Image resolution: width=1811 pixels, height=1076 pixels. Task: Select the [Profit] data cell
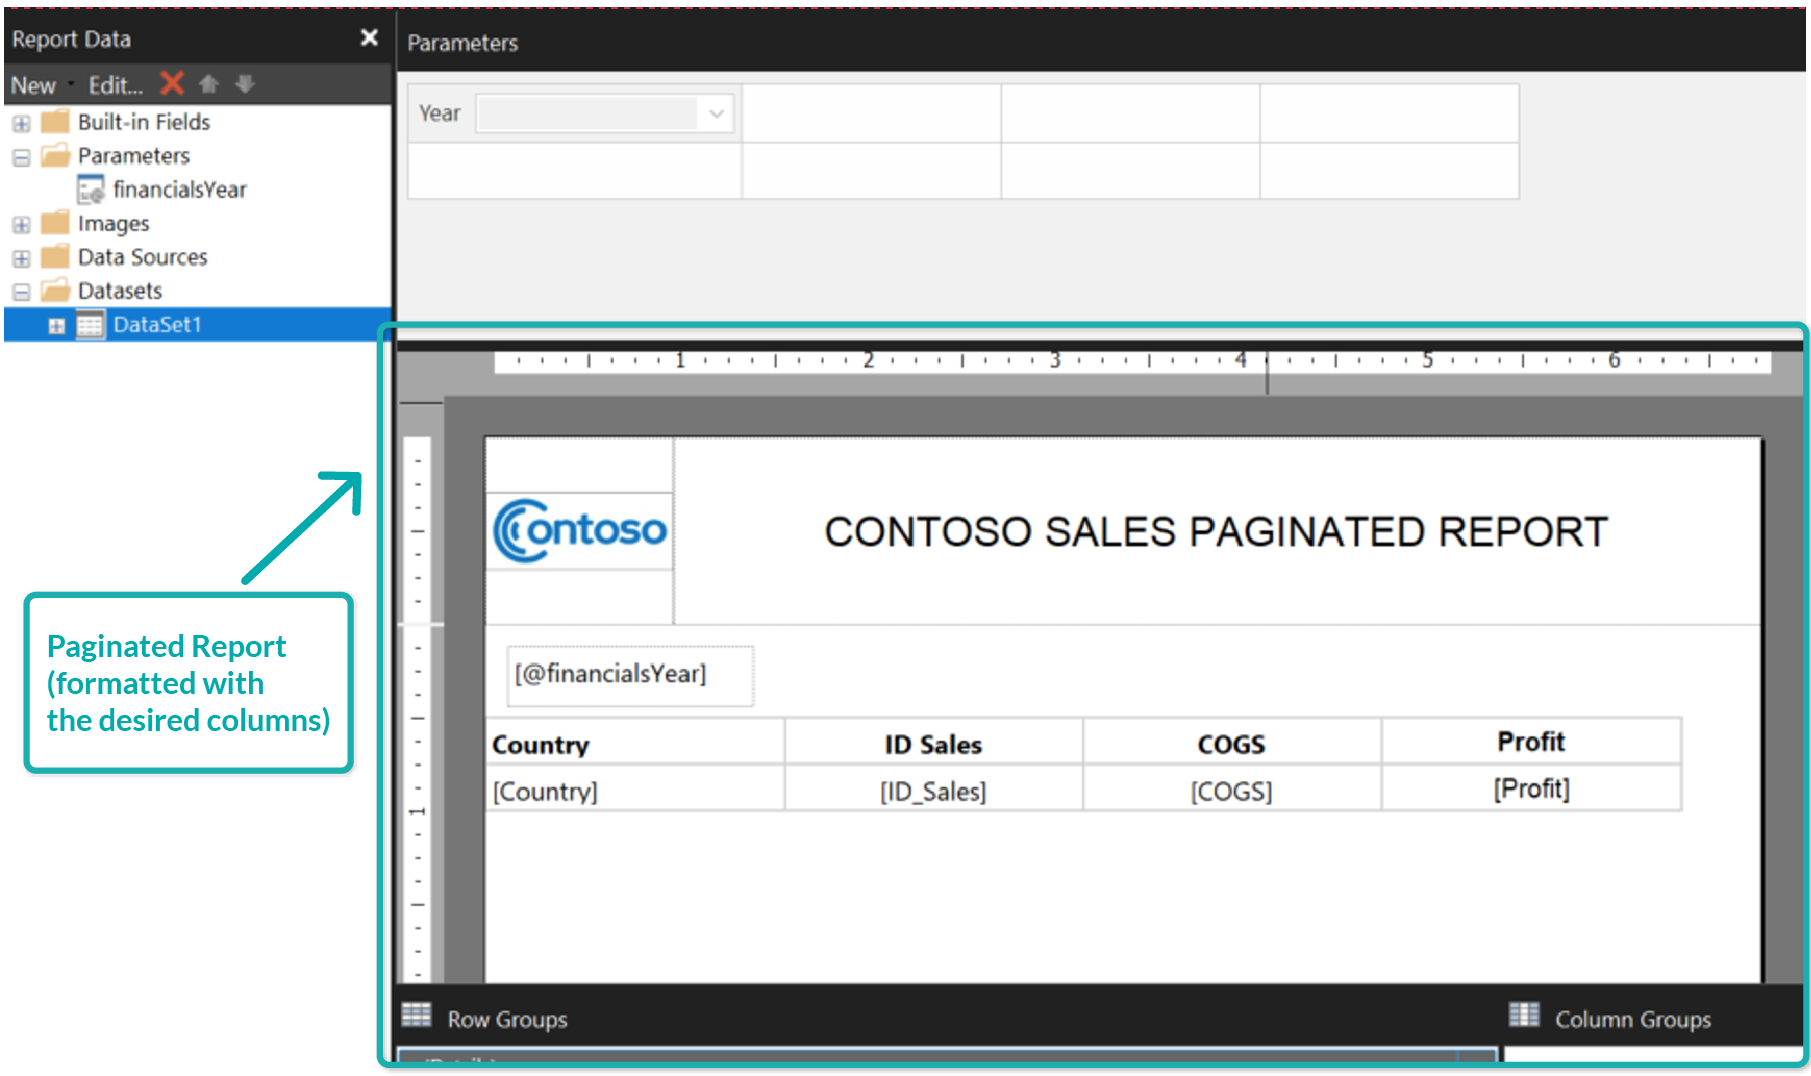1531,789
